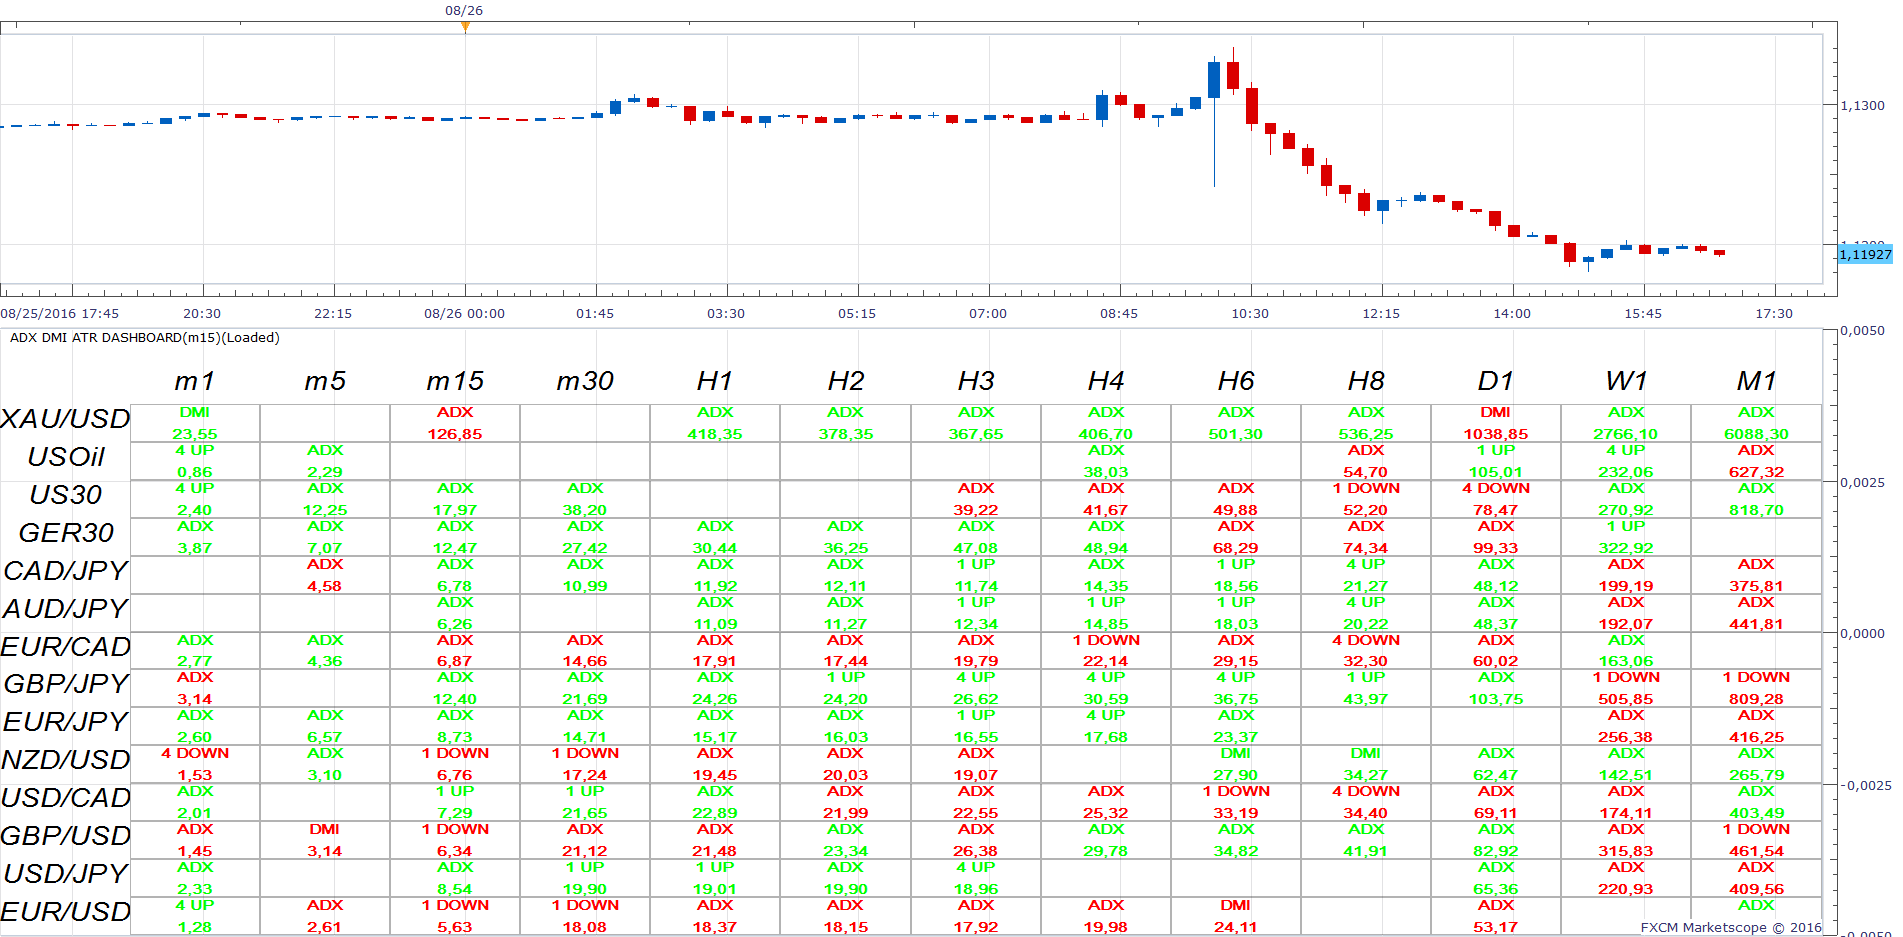Image resolution: width=1903 pixels, height=937 pixels.
Task: Click the orange 08/26 date marker
Action: coord(465,26)
